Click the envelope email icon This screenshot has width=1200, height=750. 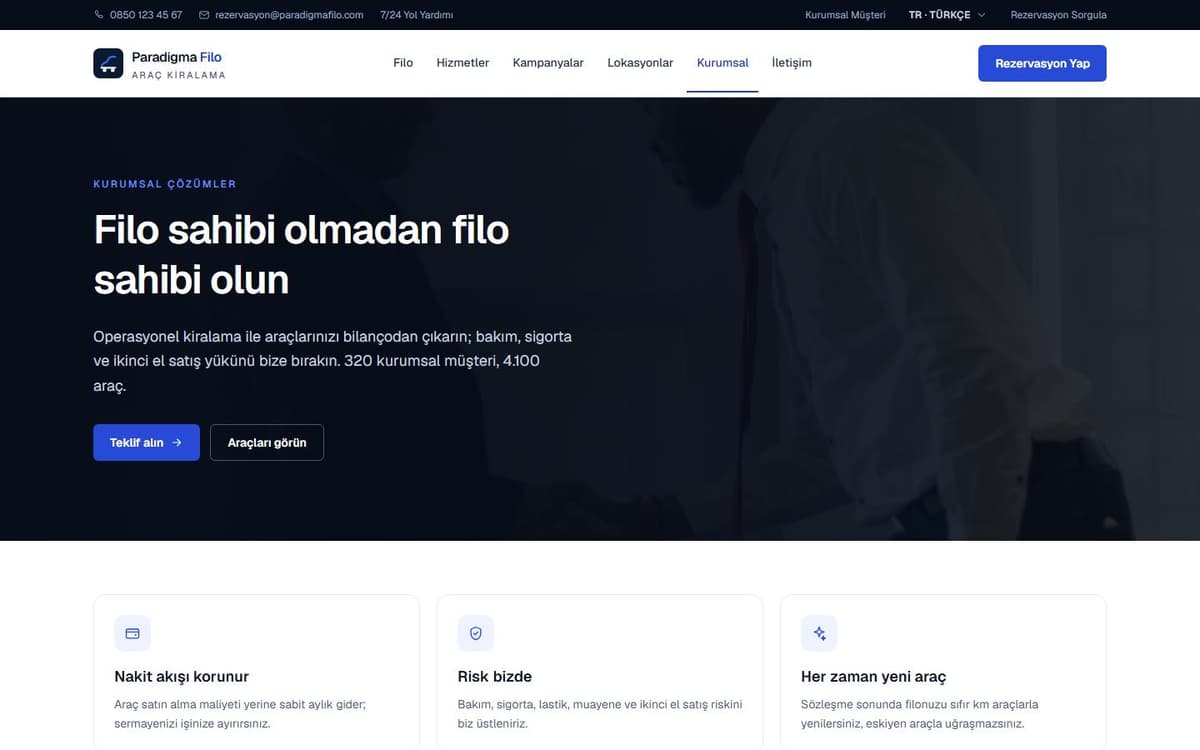tap(204, 15)
